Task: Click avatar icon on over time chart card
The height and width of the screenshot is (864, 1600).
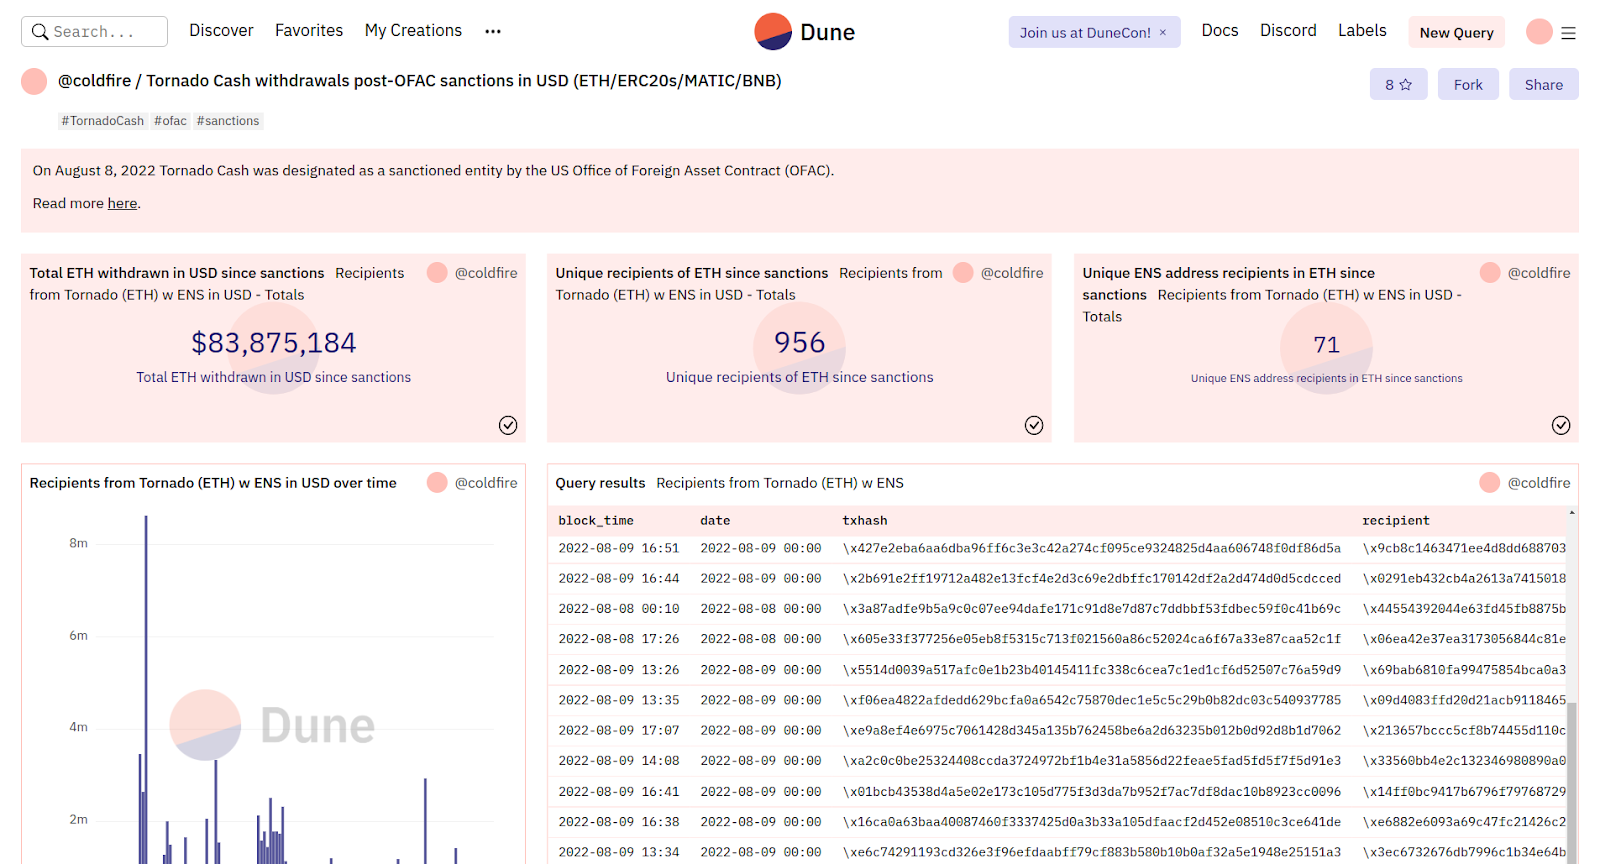Action: 437,483
